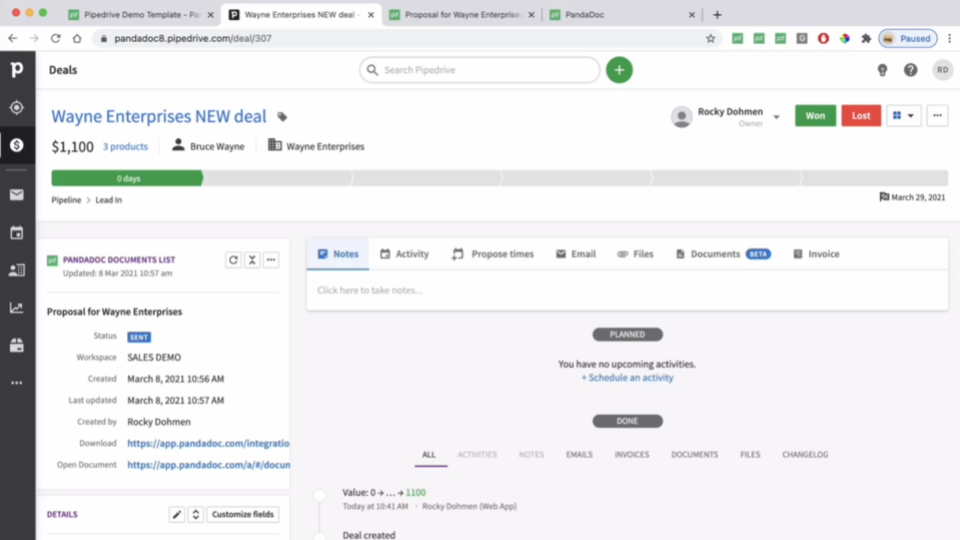The width and height of the screenshot is (960, 540).
Task: Filter history by DOCUMENTS
Action: (694, 454)
